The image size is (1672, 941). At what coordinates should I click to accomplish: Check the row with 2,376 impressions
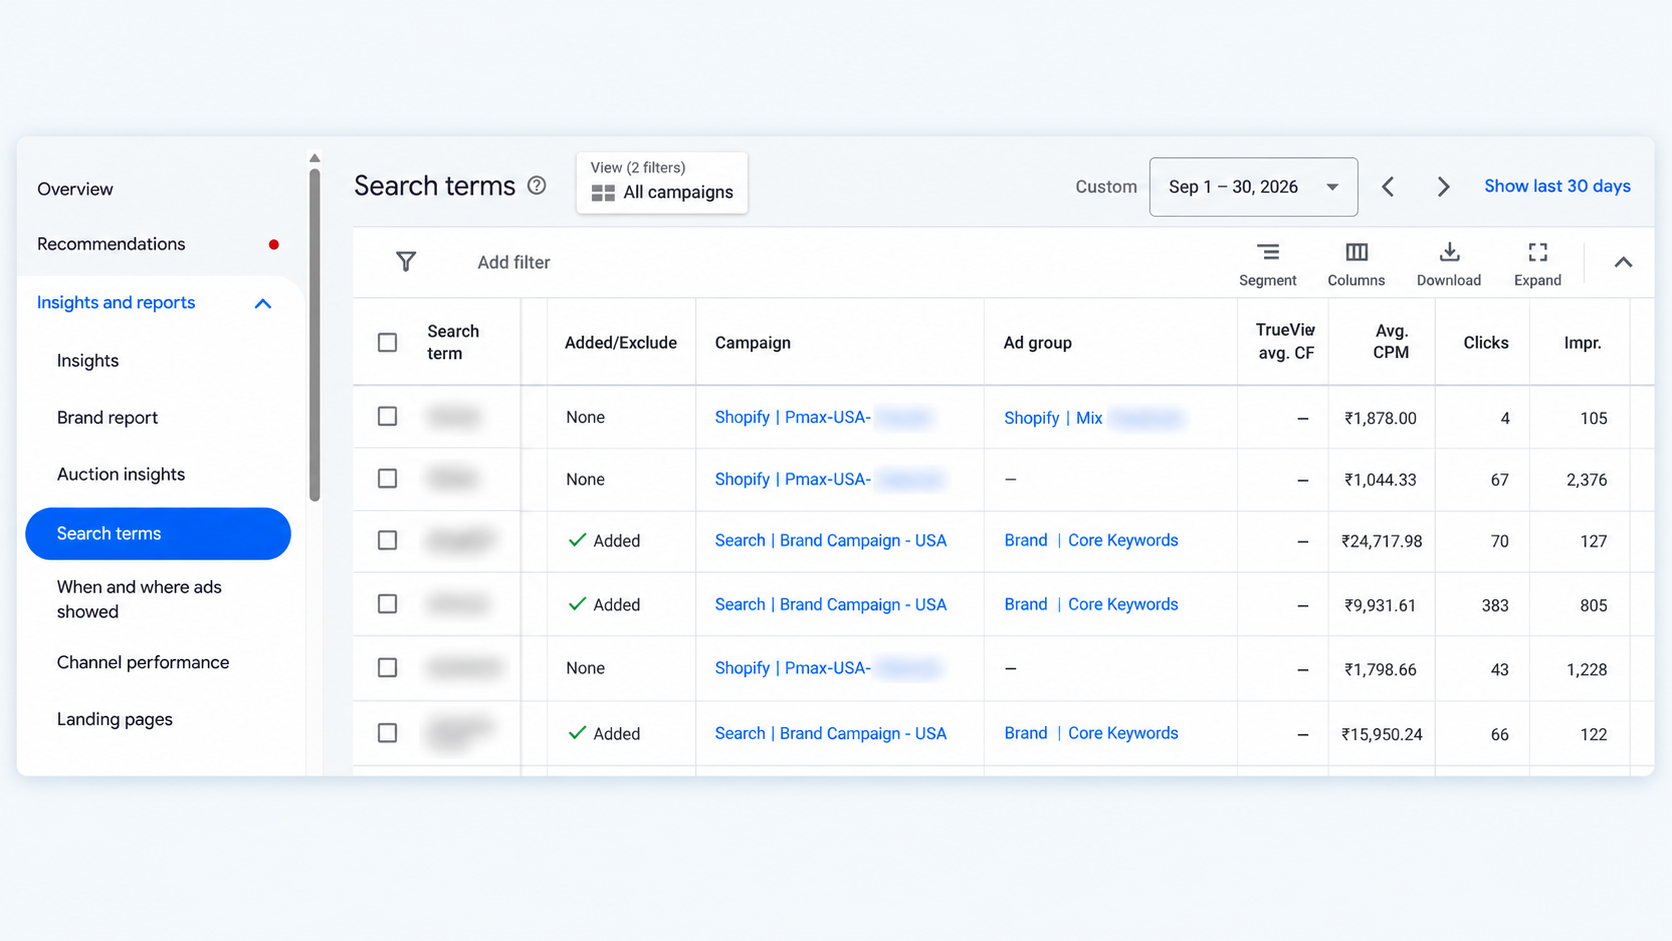pyautogui.click(x=387, y=478)
